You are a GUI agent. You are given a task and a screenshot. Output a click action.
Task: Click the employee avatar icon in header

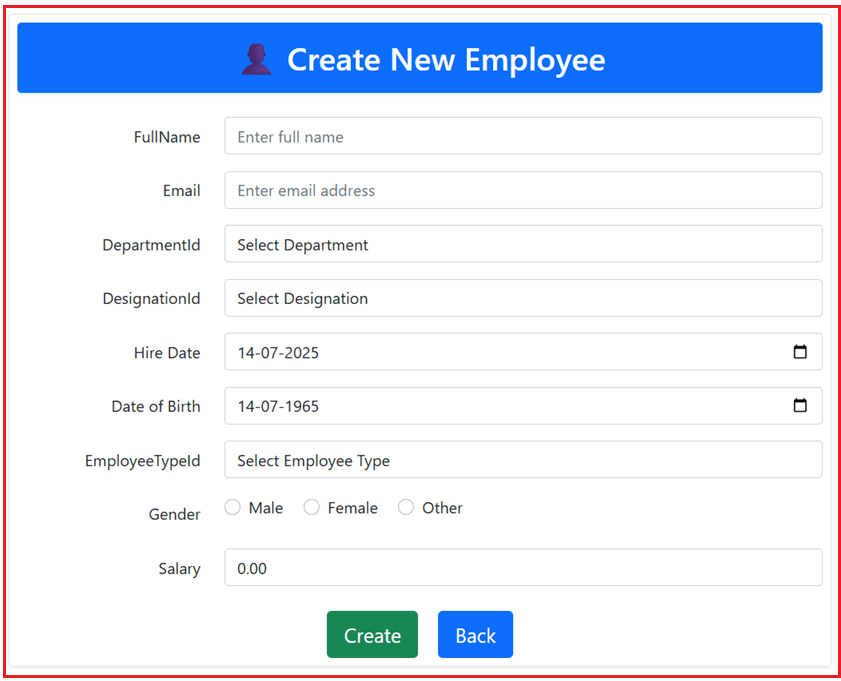pyautogui.click(x=256, y=59)
